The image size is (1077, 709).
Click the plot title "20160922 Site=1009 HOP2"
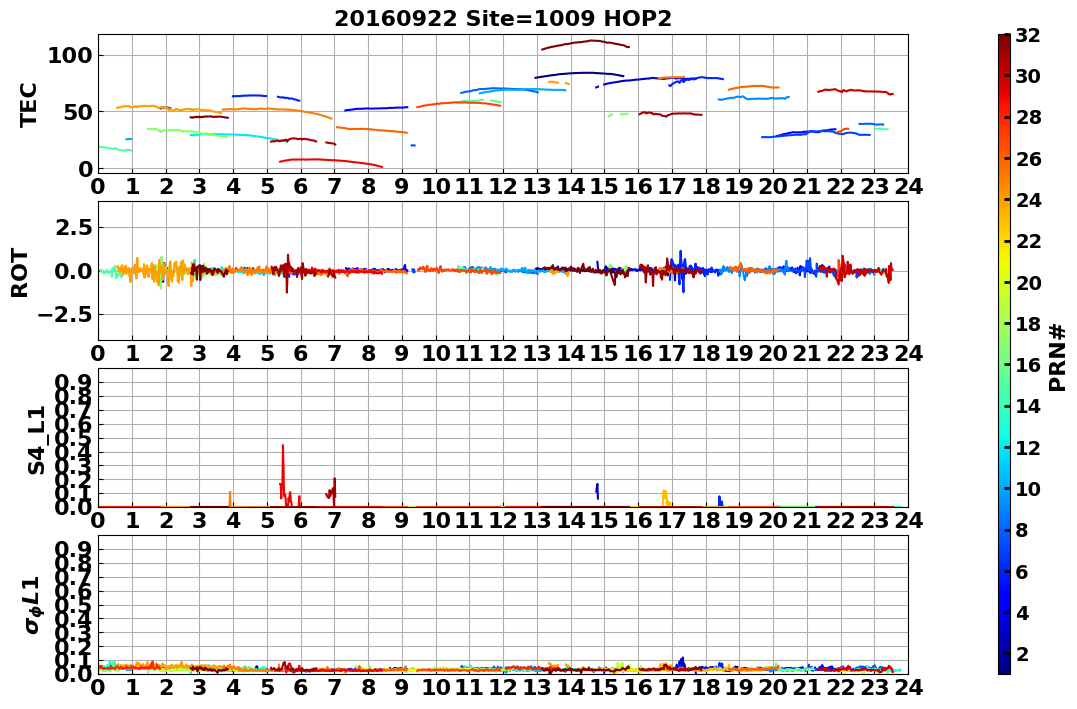[503, 19]
